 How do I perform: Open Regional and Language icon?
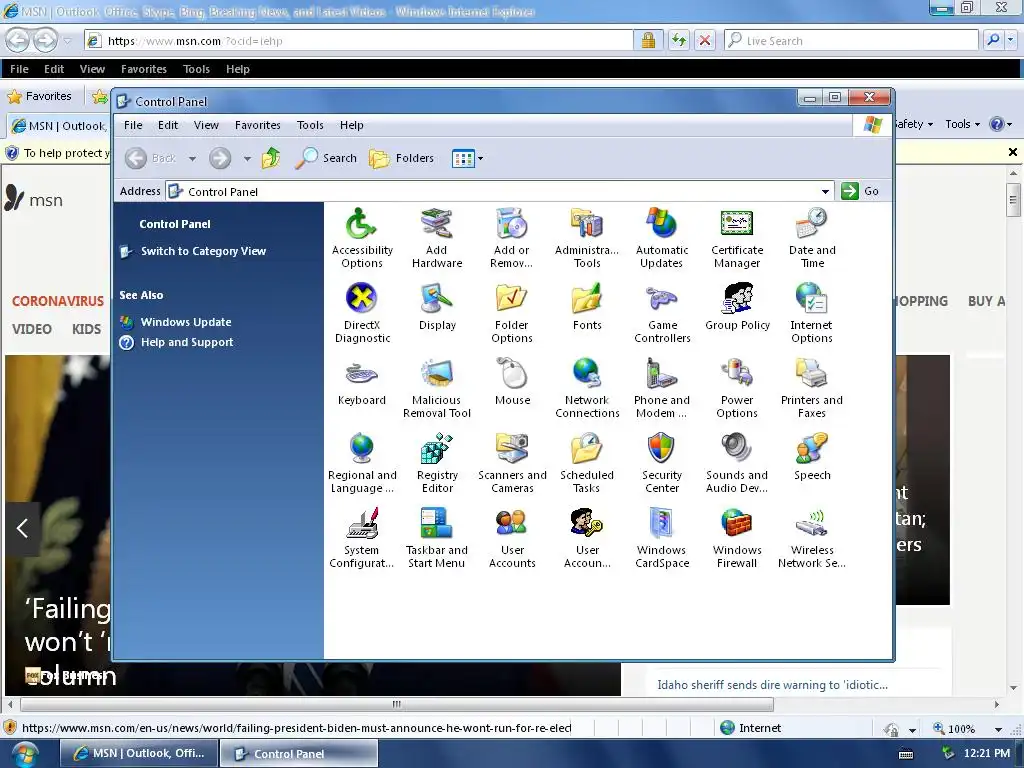362,463
